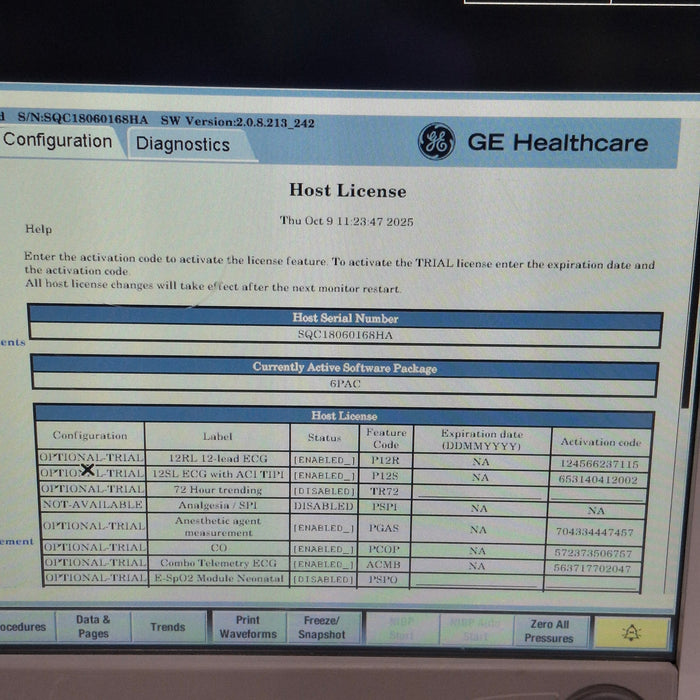
Task: Switch to the Diagnostics tab
Action: tap(183, 144)
